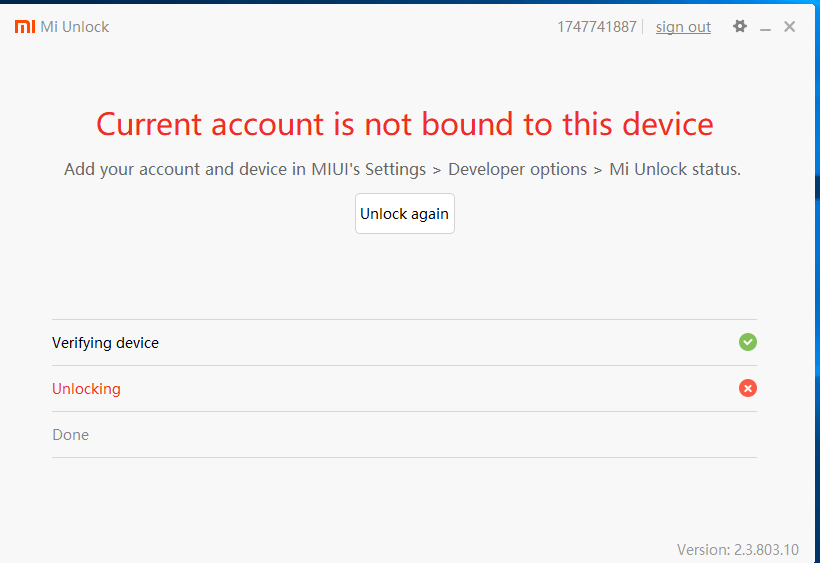Viewport: 820px width, 563px height.
Task: Click the green checkmark beside Verifying device
Action: [748, 342]
